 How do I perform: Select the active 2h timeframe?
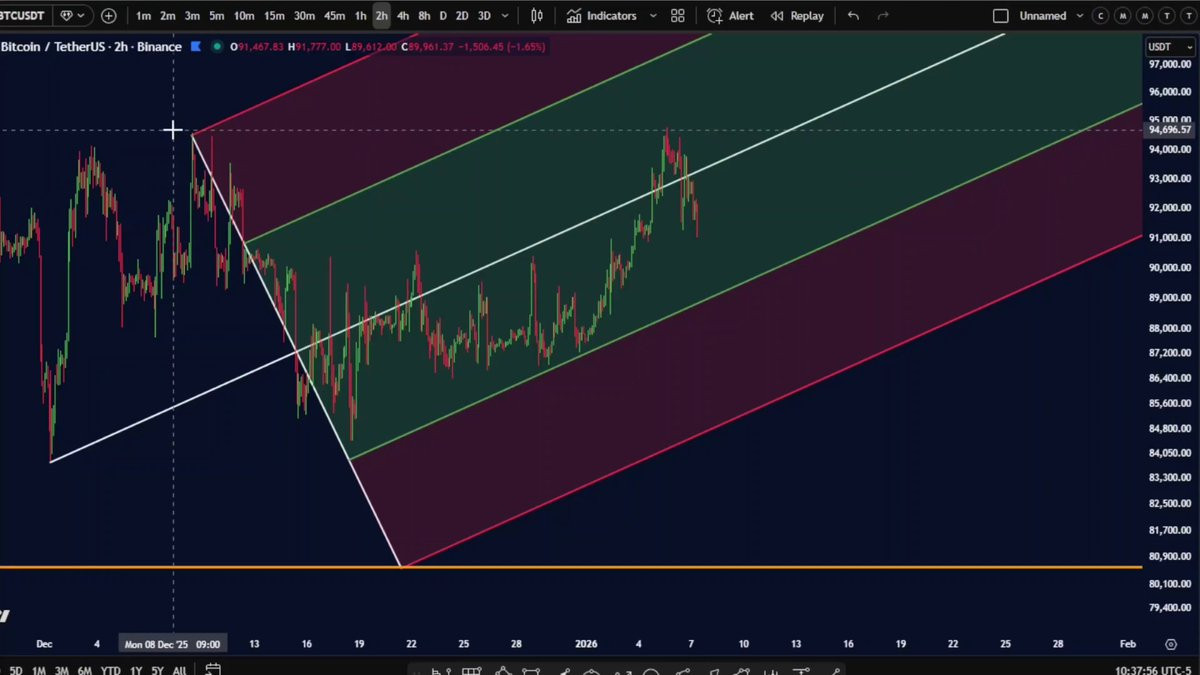coord(381,16)
